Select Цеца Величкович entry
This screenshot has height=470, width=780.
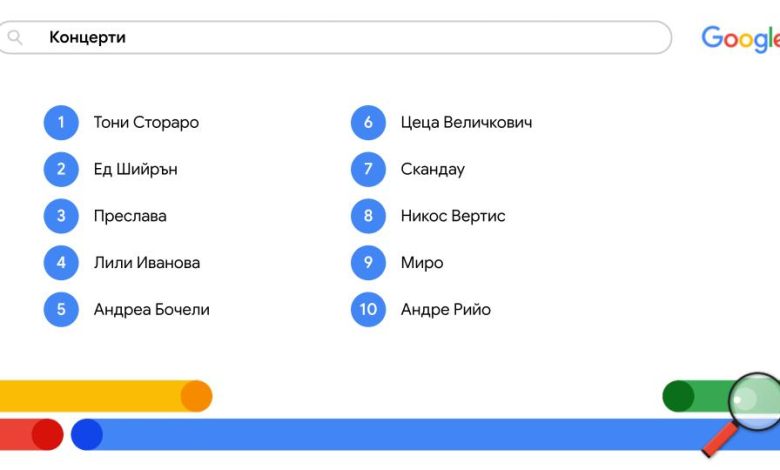coord(467,122)
